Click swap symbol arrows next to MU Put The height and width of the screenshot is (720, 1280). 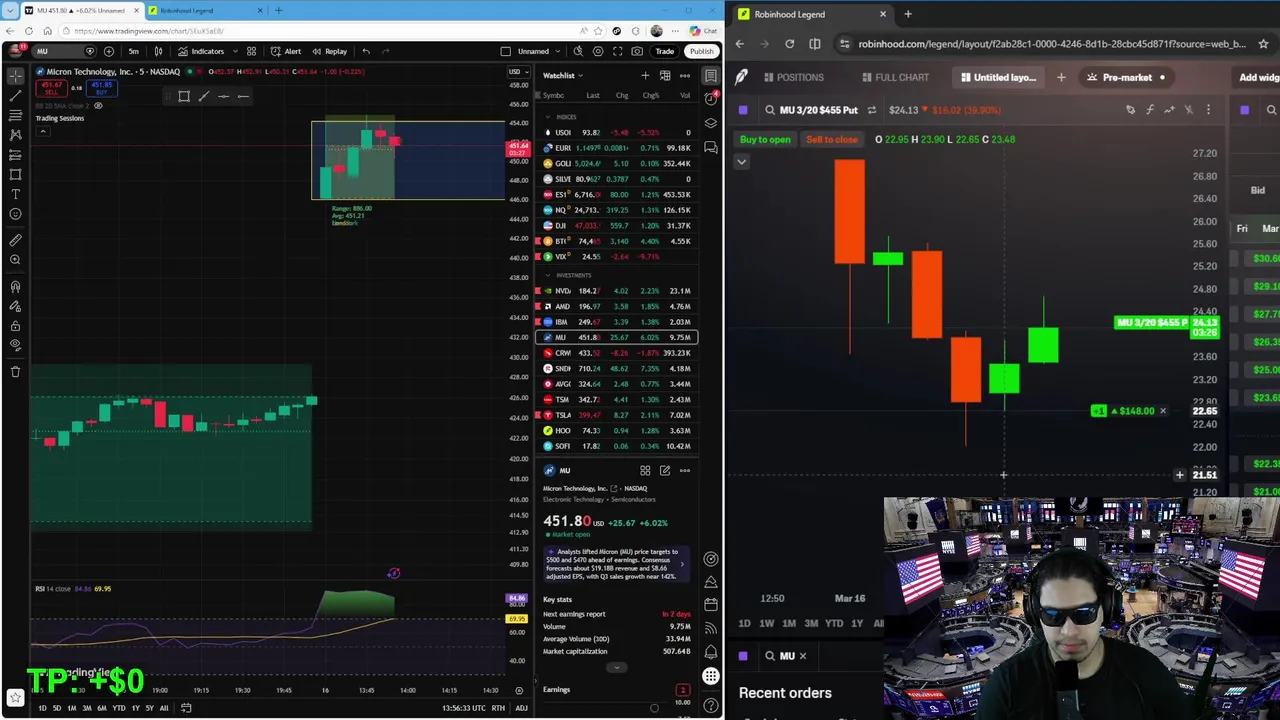coord(871,110)
